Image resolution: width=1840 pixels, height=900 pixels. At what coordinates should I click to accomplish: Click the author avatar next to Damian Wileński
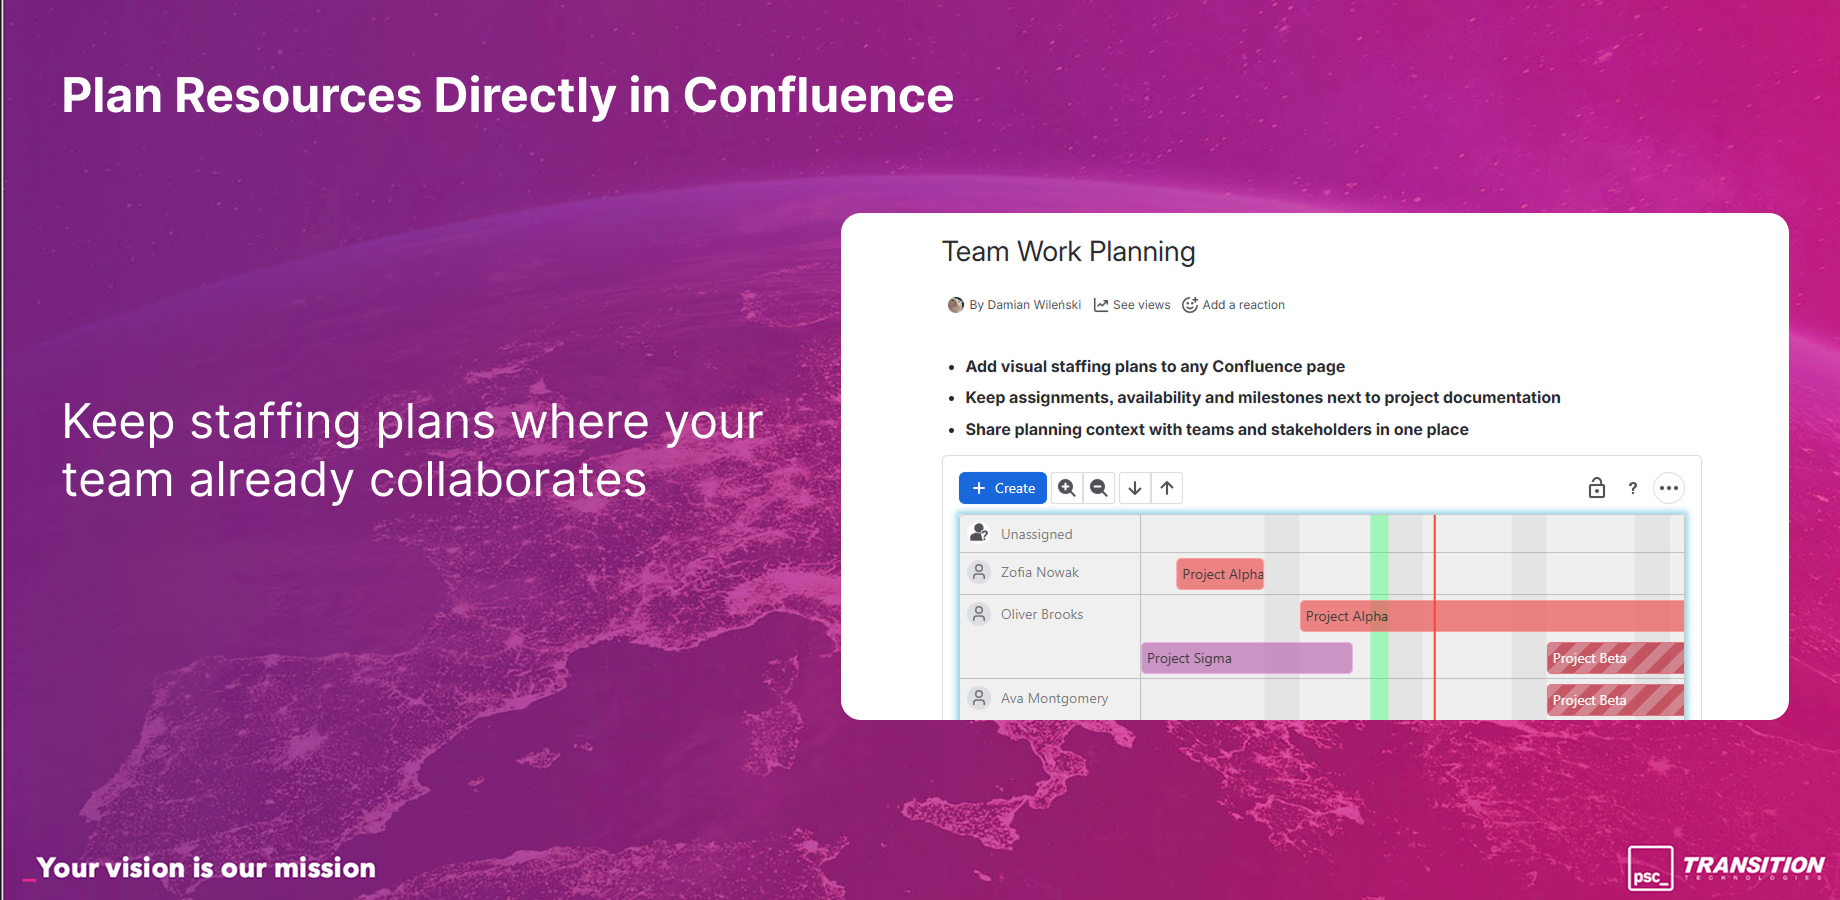pyautogui.click(x=956, y=305)
